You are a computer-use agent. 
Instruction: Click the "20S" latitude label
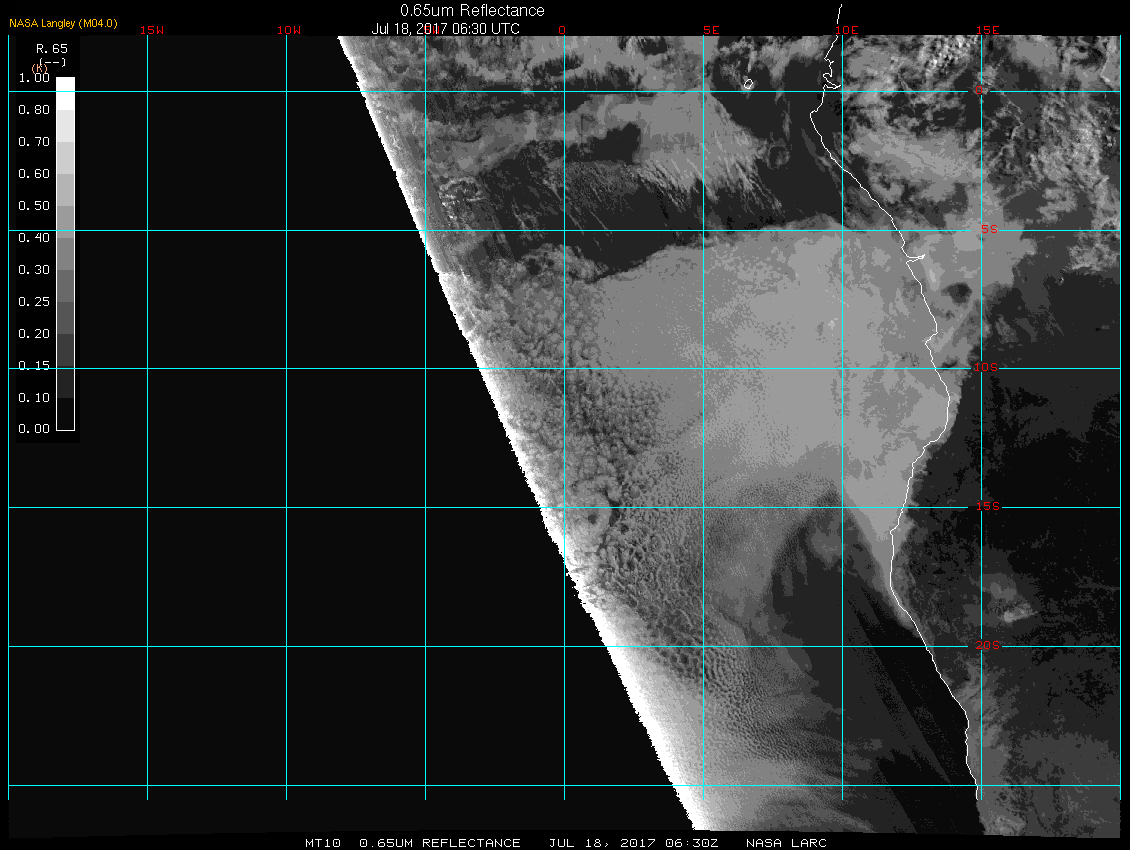coord(988,645)
